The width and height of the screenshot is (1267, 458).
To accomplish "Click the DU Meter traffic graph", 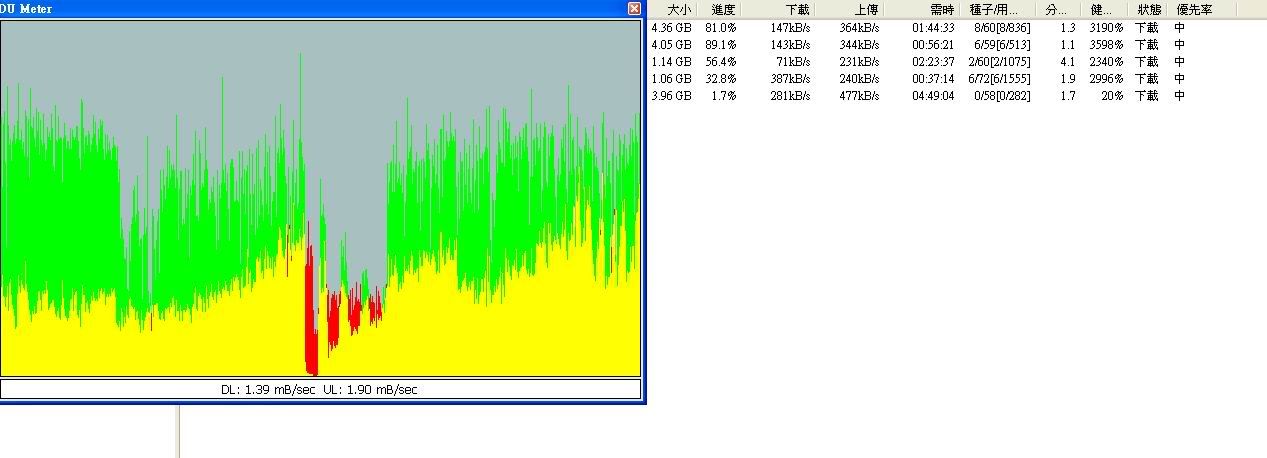I will [320, 198].
